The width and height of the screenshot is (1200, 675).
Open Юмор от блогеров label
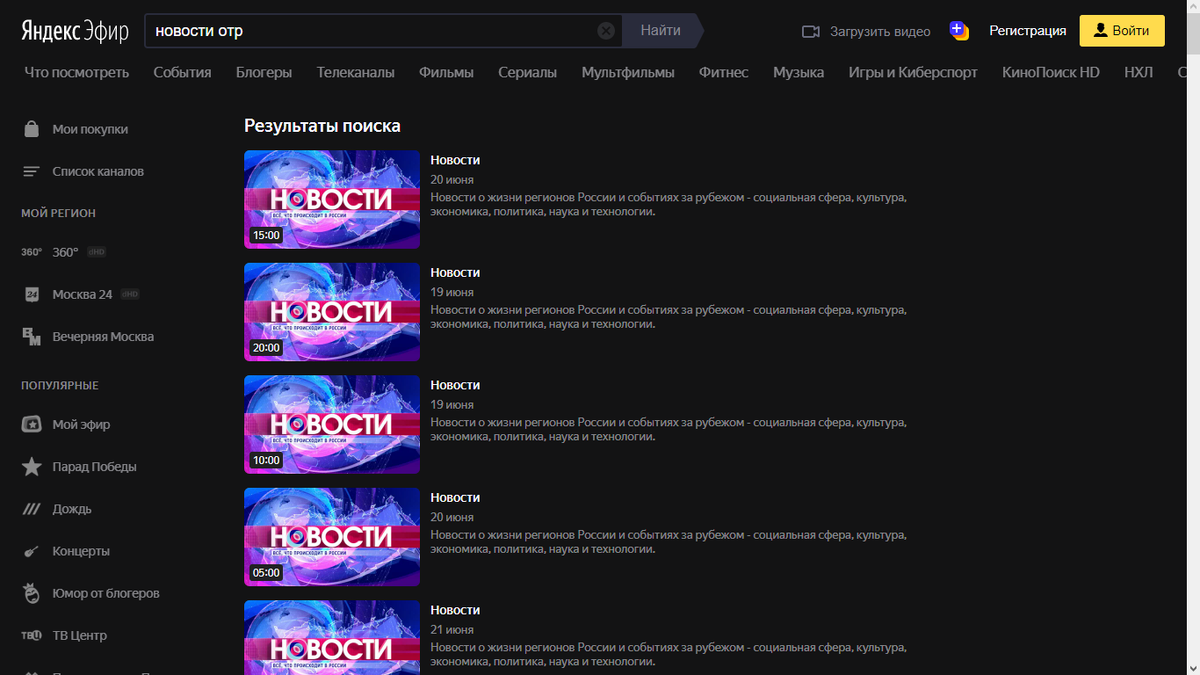pos(106,593)
